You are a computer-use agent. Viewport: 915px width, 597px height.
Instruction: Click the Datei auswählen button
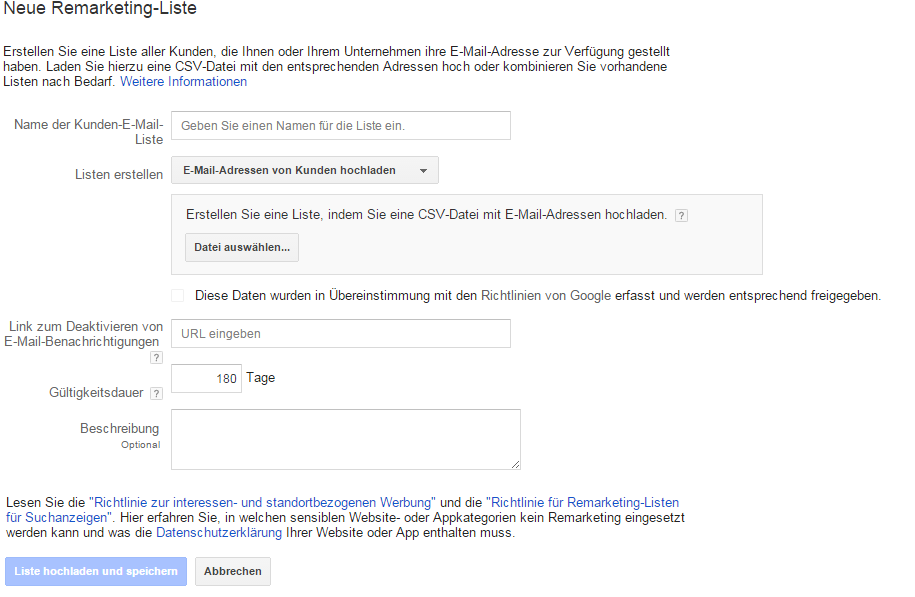click(242, 247)
